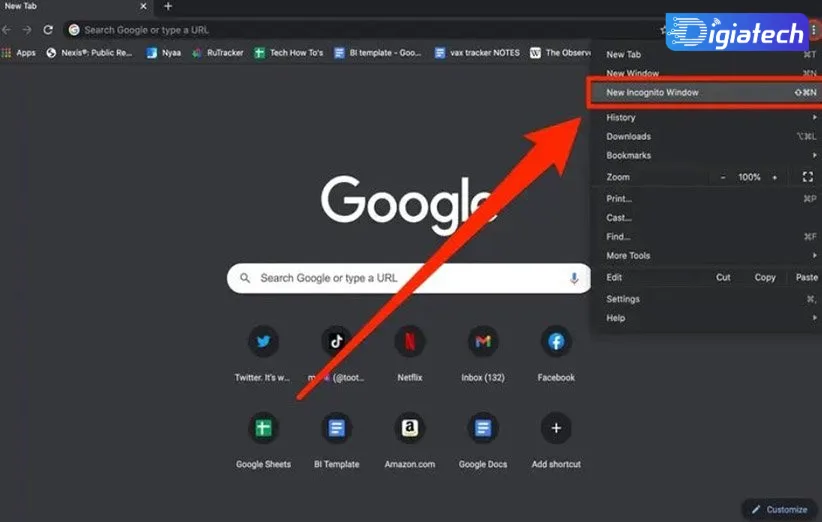
Task: Open the Tech How To's bookmark
Action: point(289,52)
